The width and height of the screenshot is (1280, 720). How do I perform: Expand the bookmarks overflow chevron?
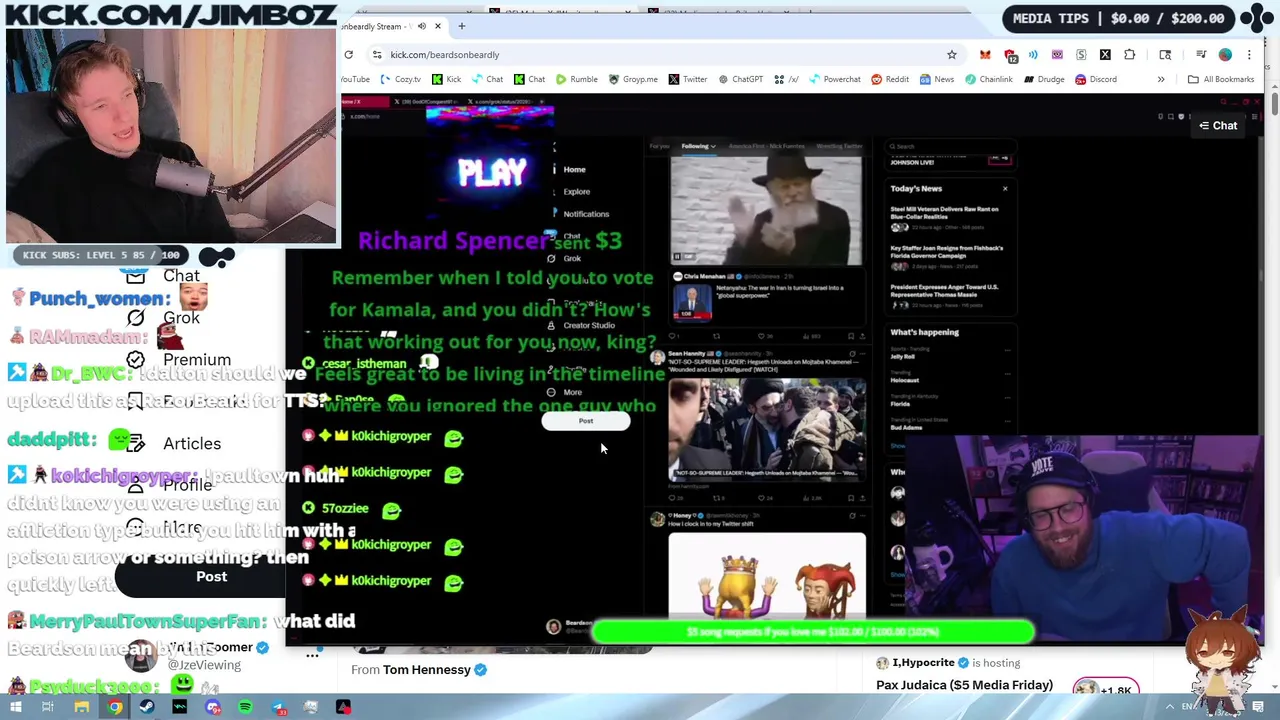pyautogui.click(x=1161, y=79)
